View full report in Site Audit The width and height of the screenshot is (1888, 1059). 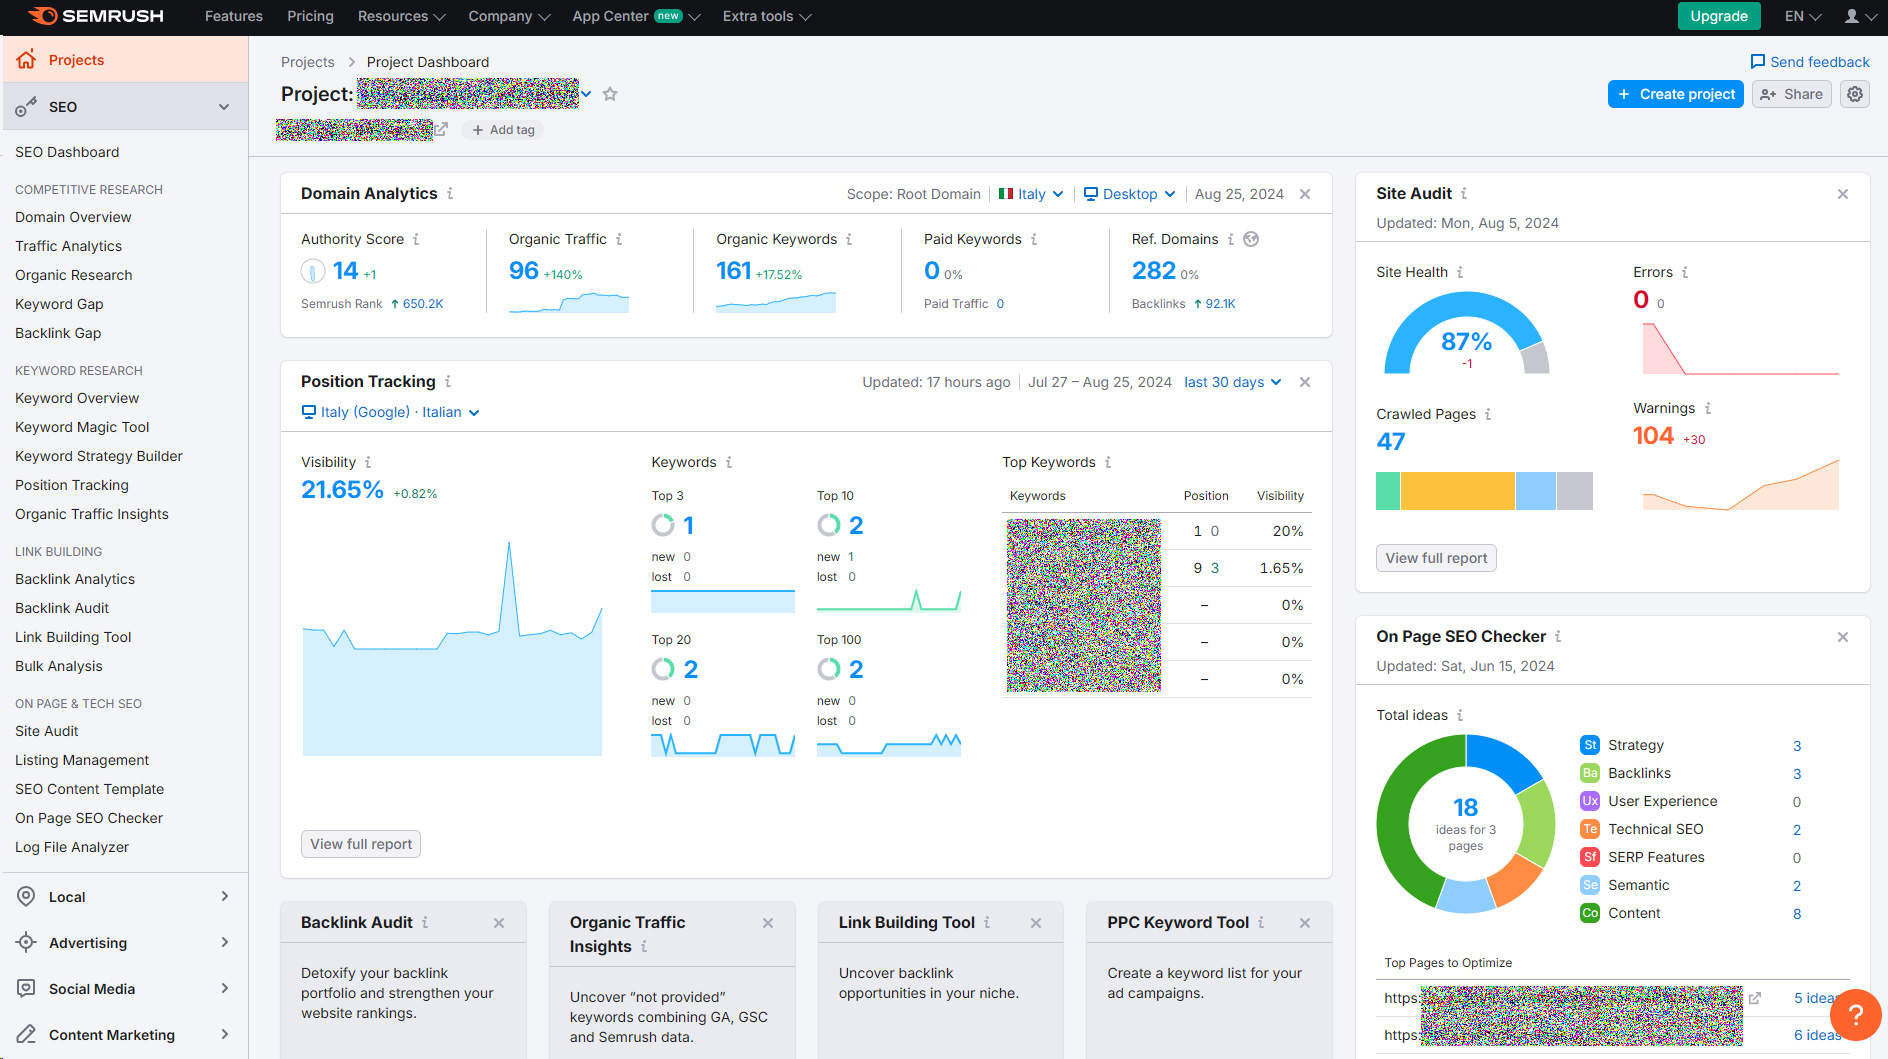[1436, 558]
